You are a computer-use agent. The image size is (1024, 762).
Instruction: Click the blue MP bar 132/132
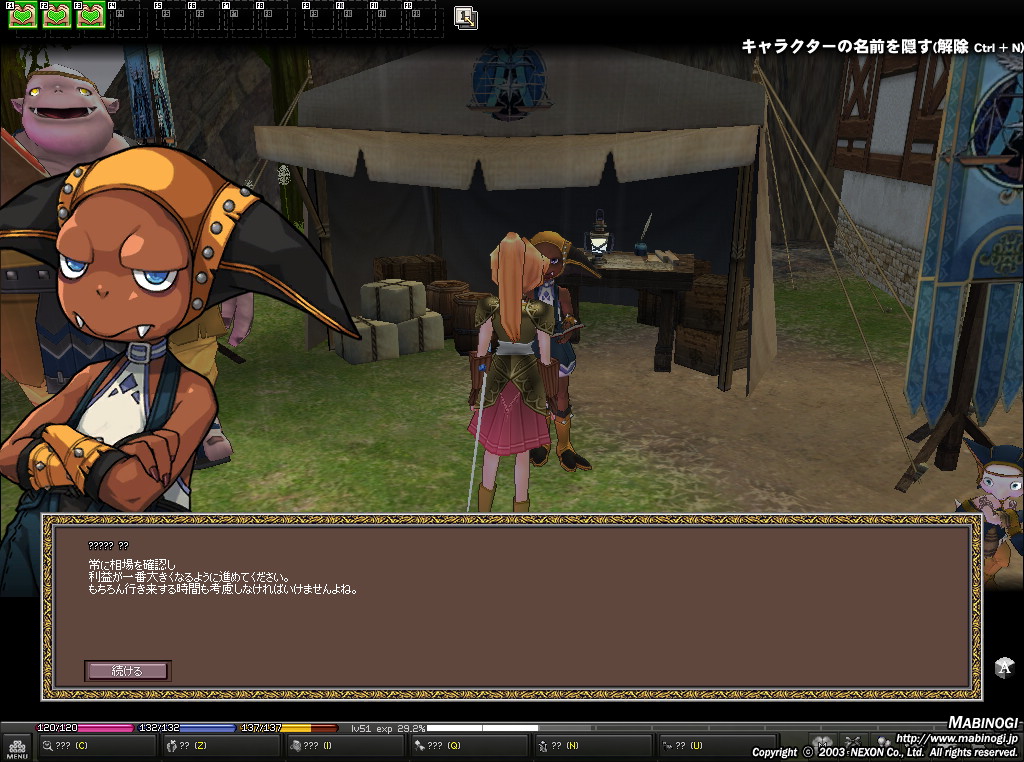tap(186, 728)
